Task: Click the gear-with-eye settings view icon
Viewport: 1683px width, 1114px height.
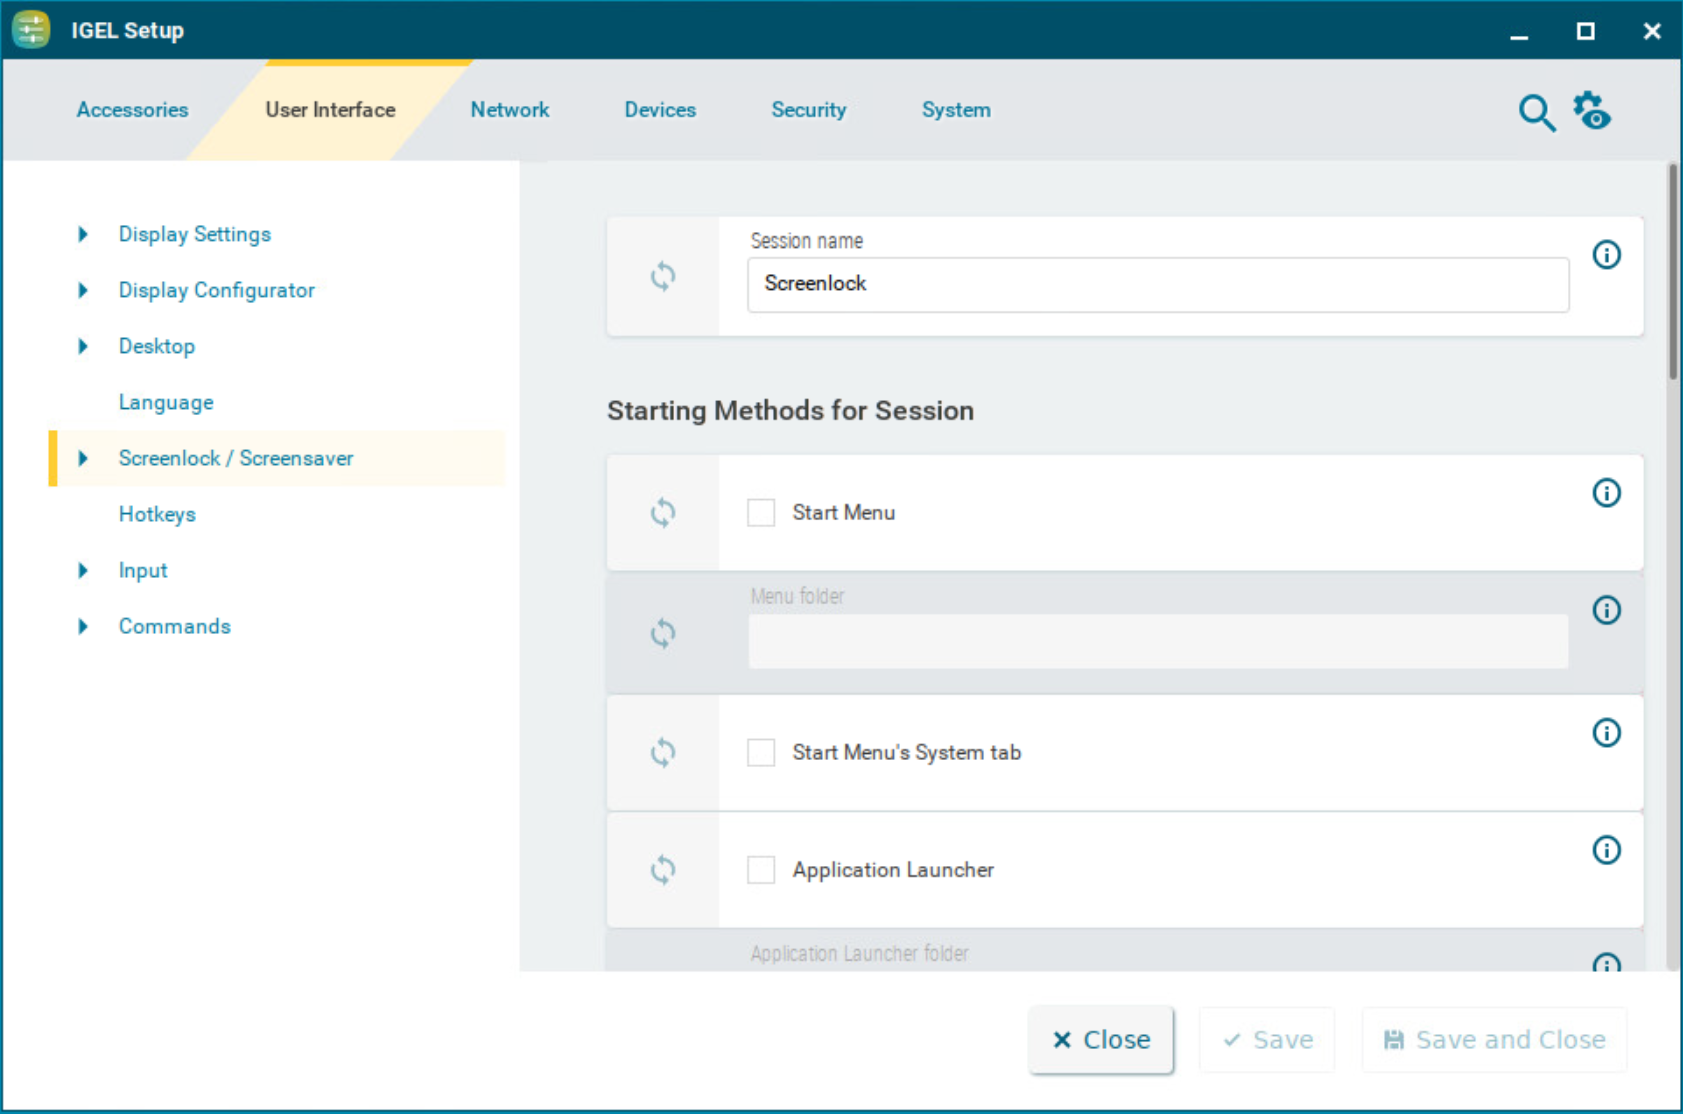Action: pyautogui.click(x=1592, y=111)
